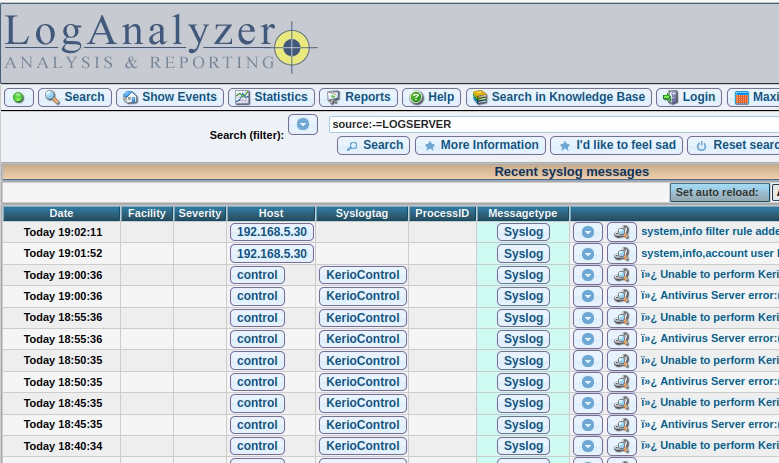
Task: Open the dropdown arrow beside Antivirus Server error at 18:45:35
Action: [588, 425]
